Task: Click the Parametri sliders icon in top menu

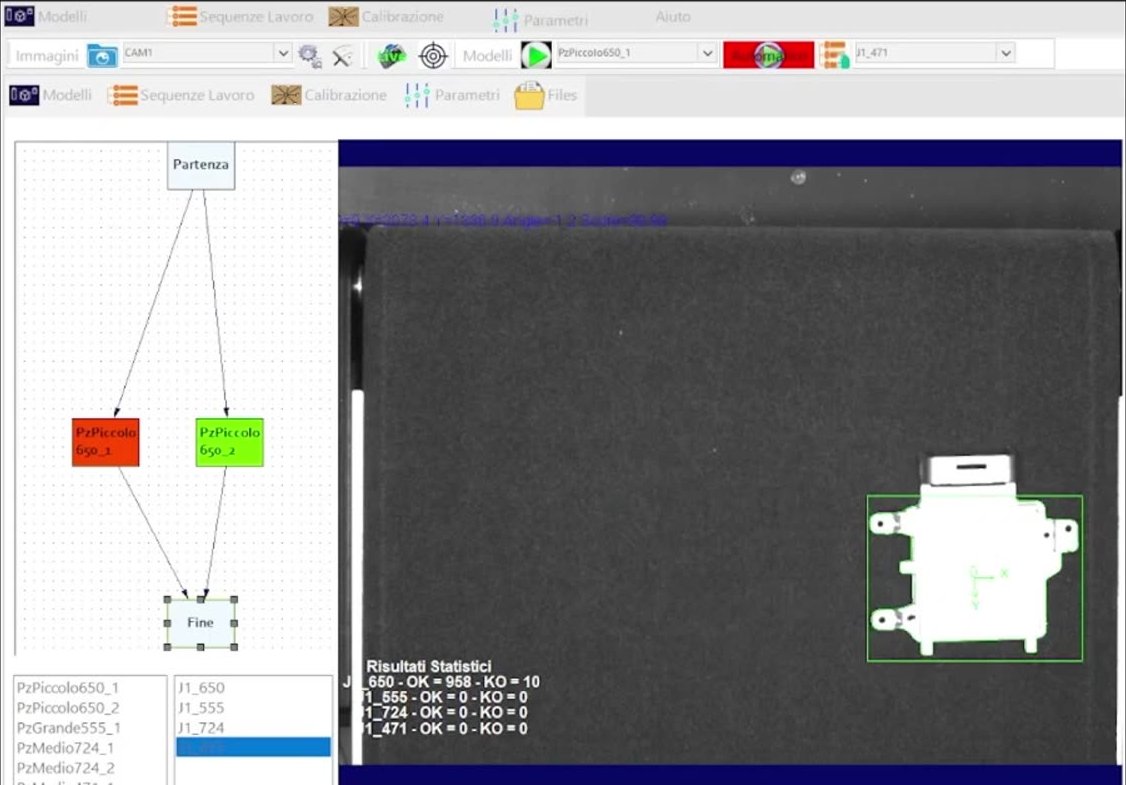Action: (506, 20)
